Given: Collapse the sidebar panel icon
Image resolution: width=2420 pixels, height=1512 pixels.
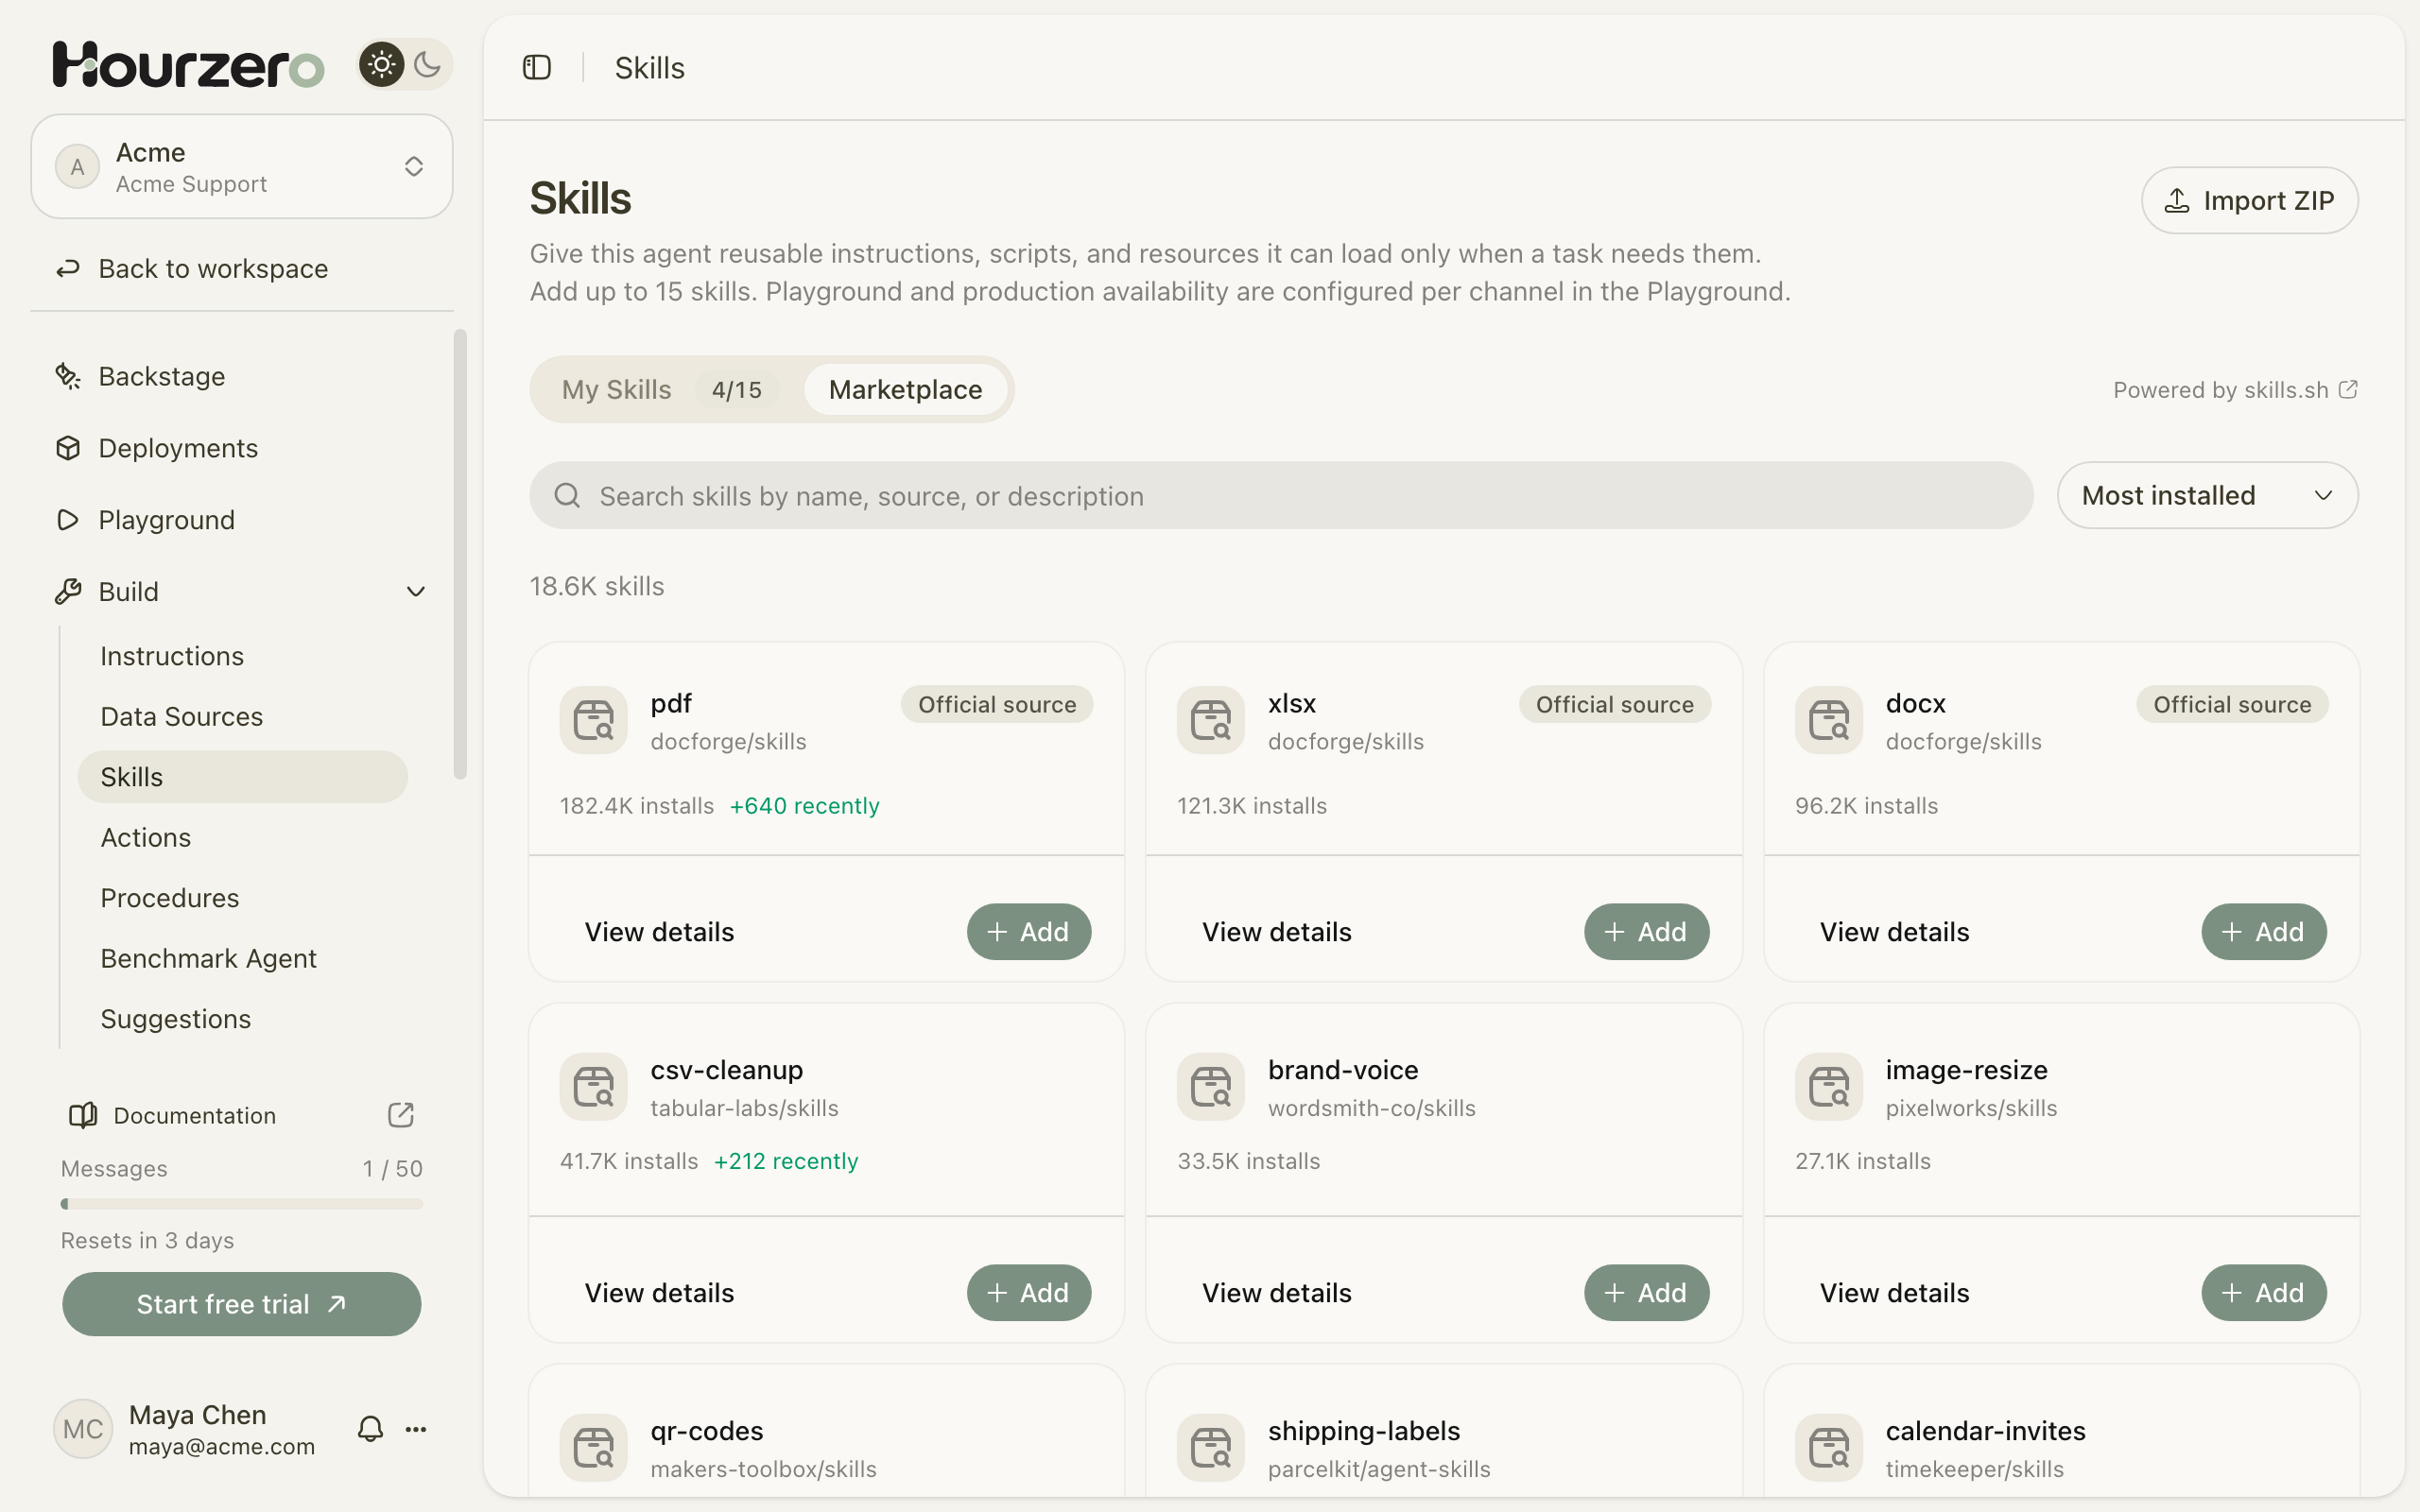Looking at the screenshot, I should (x=537, y=67).
